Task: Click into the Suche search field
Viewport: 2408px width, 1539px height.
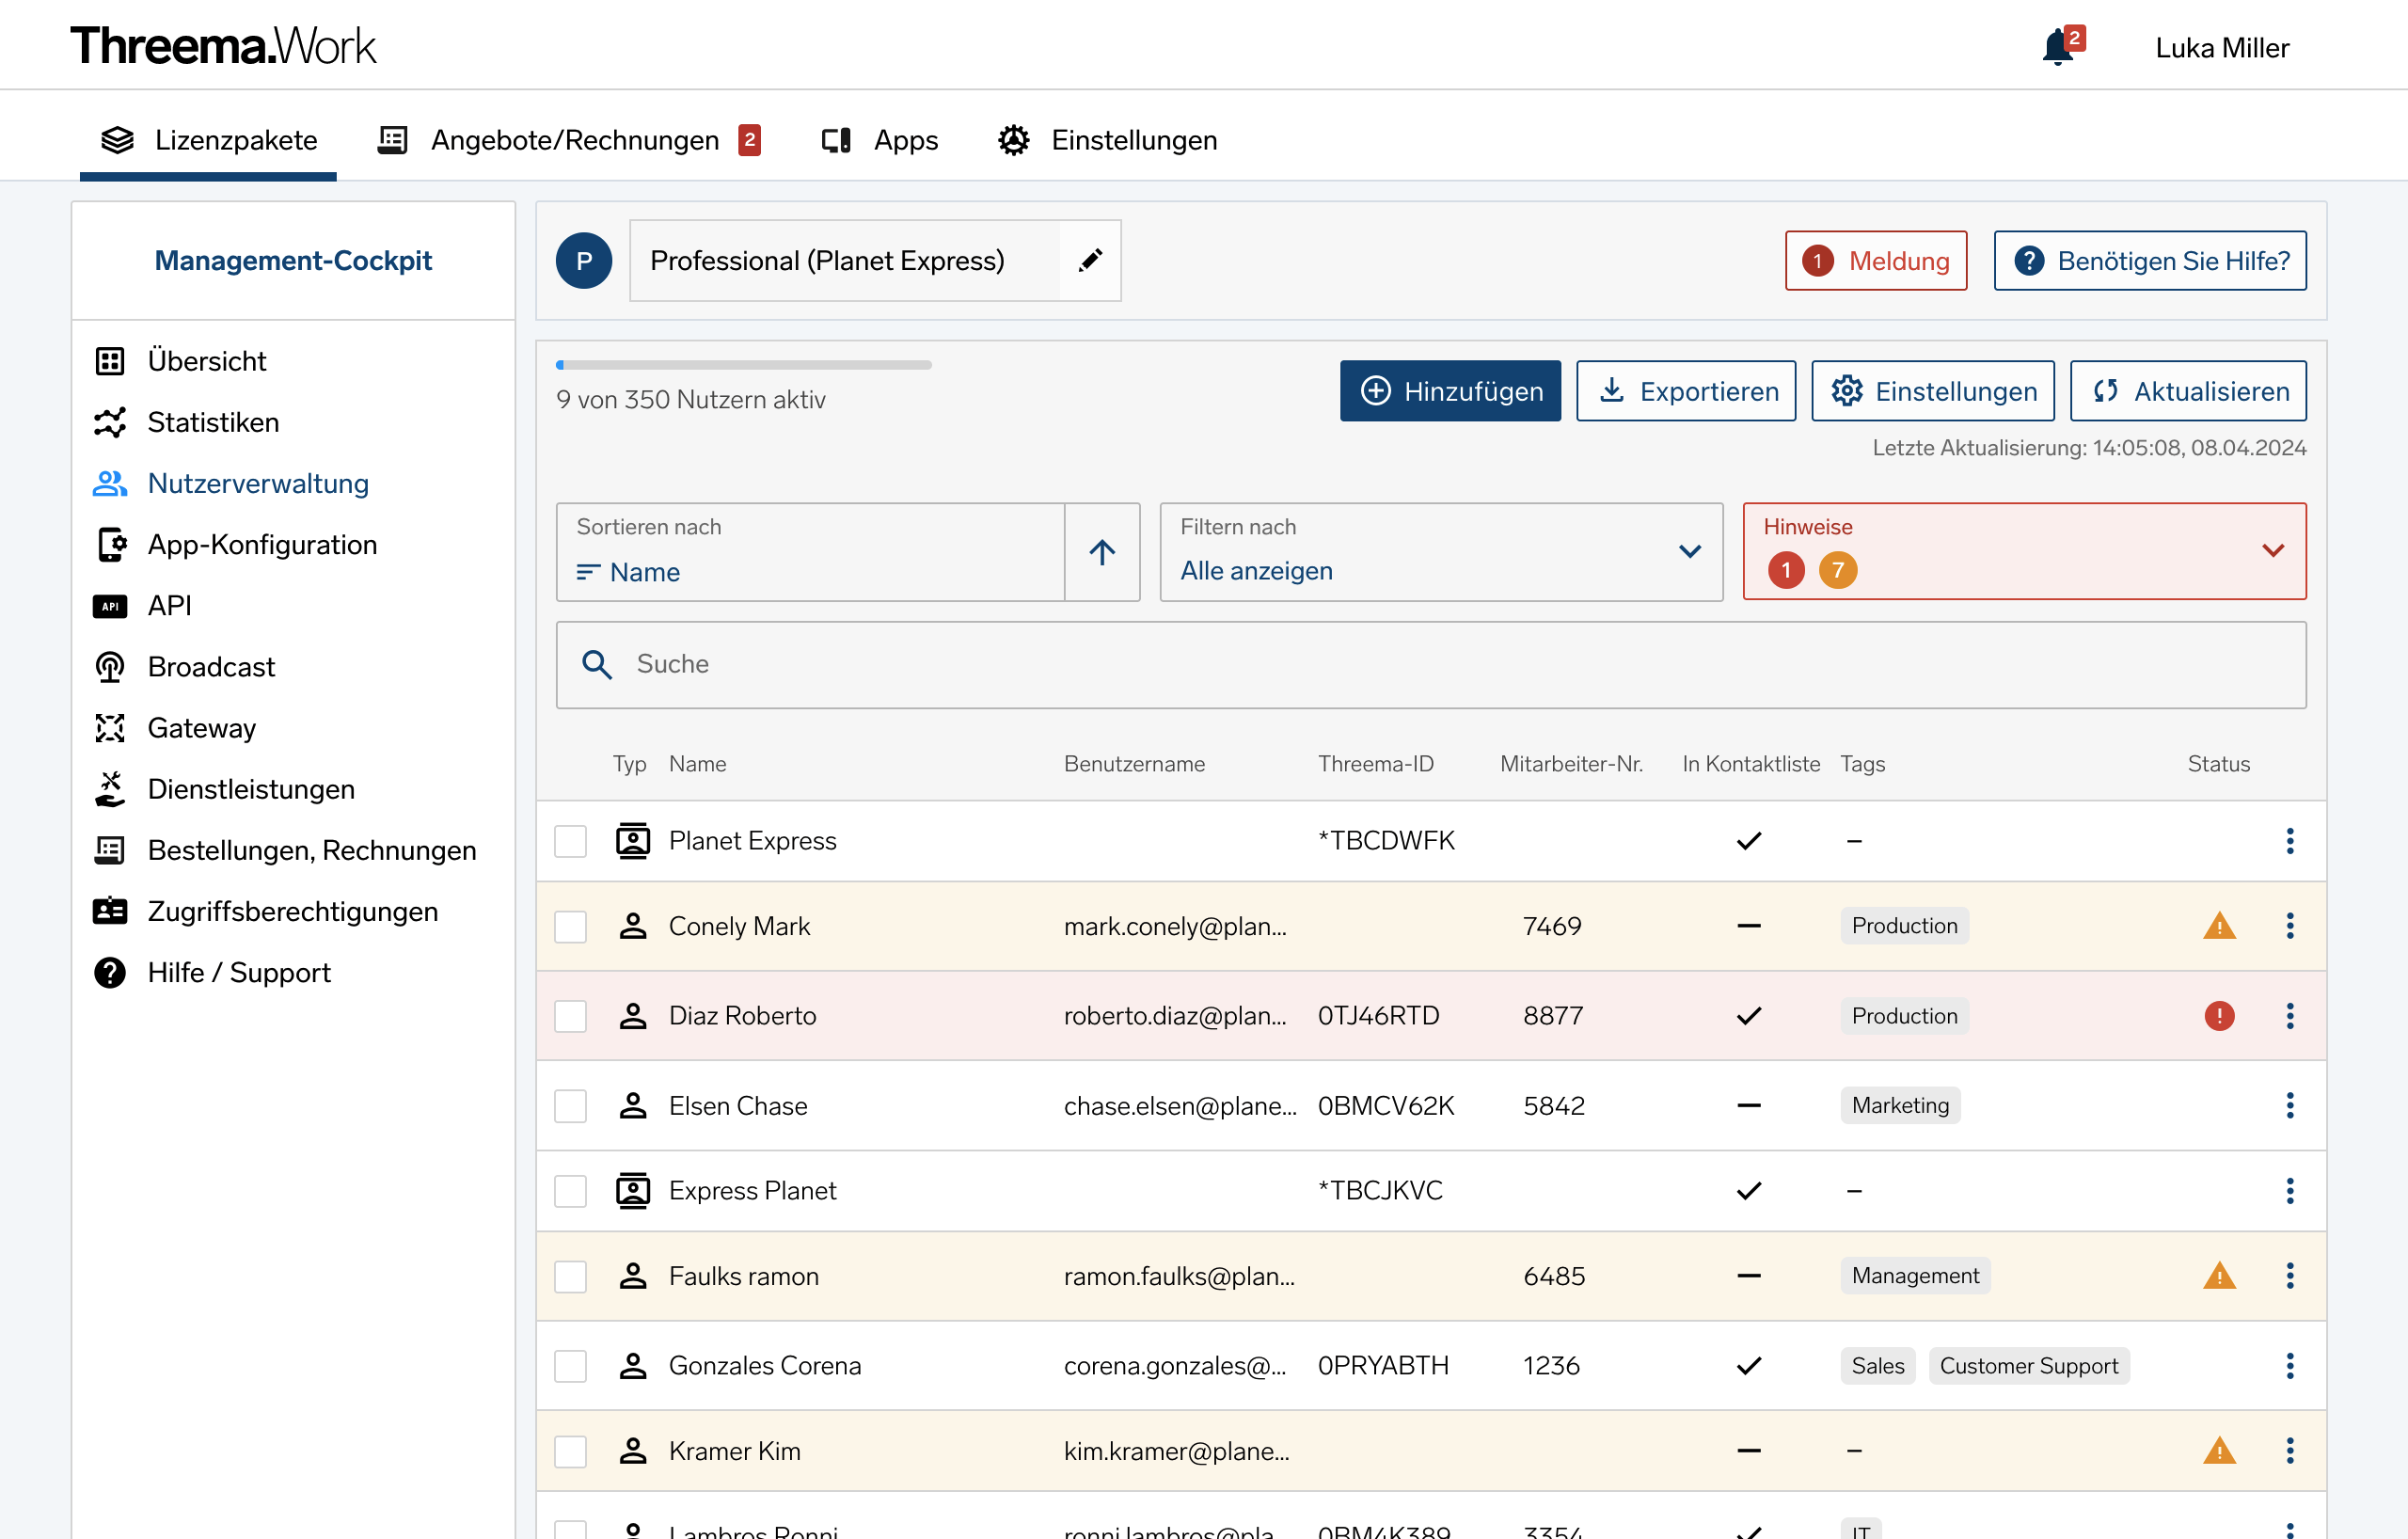Action: (x=1431, y=665)
